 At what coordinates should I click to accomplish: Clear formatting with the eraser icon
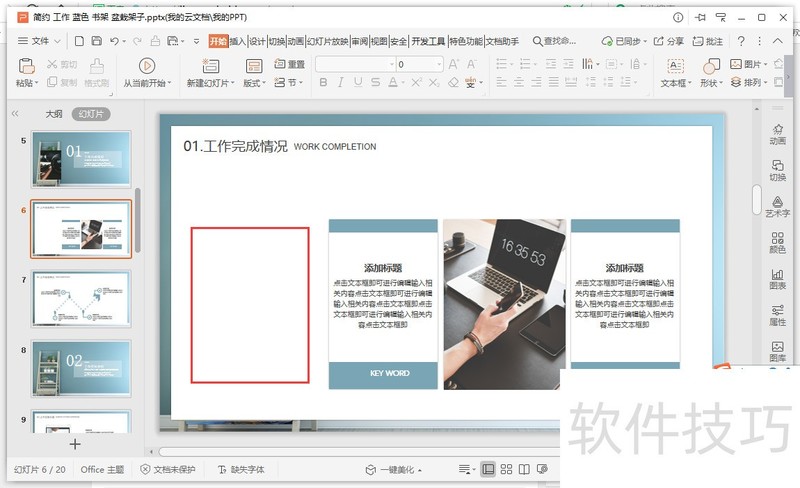pos(453,82)
